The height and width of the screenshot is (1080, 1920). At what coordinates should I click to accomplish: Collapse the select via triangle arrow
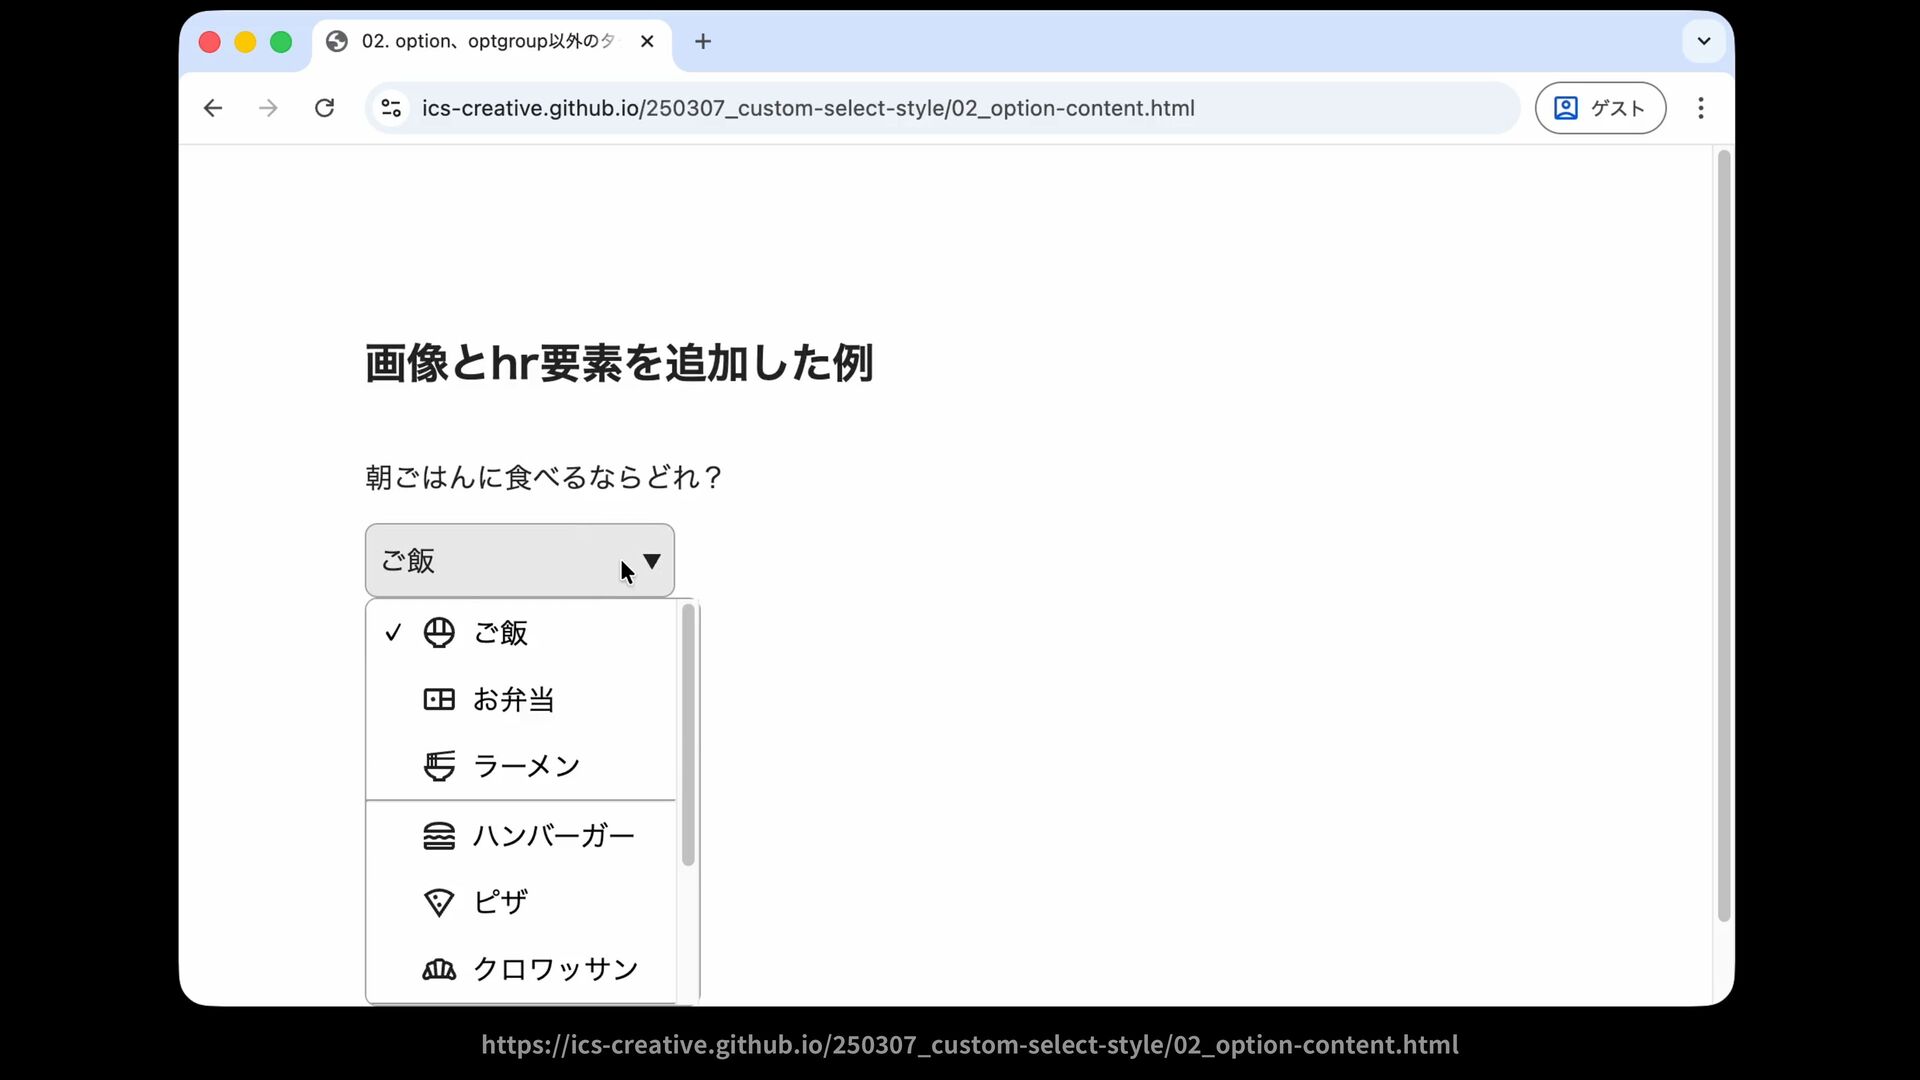[652, 561]
